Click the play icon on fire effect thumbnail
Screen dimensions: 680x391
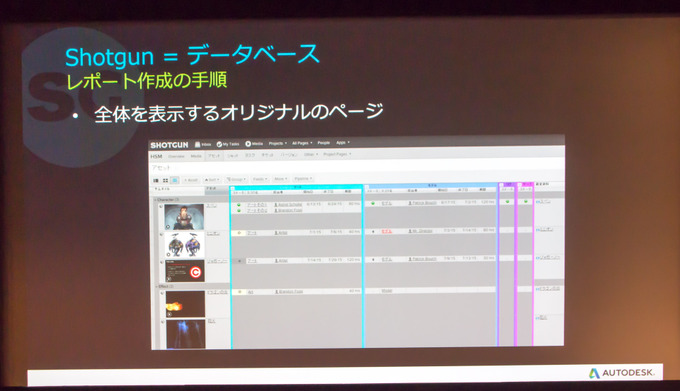click(169, 314)
